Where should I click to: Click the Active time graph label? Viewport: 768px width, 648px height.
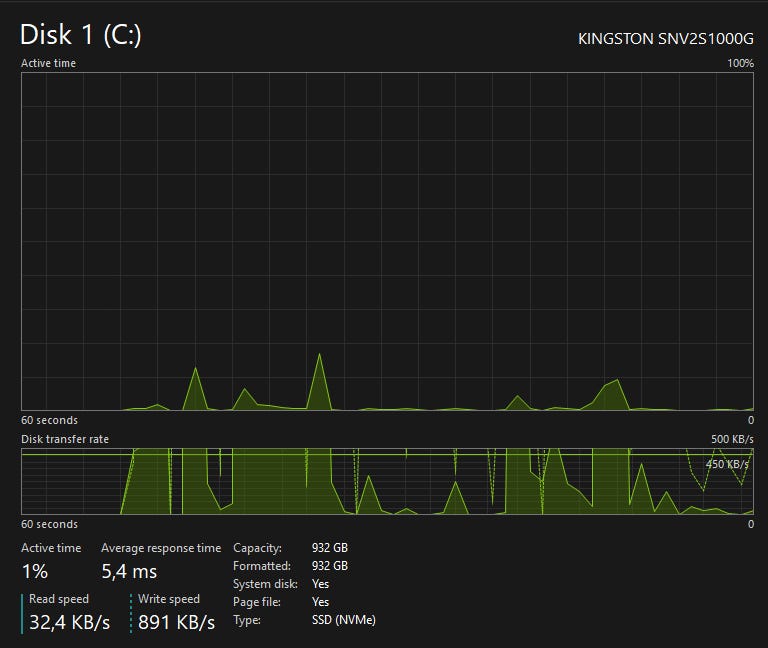(48, 63)
